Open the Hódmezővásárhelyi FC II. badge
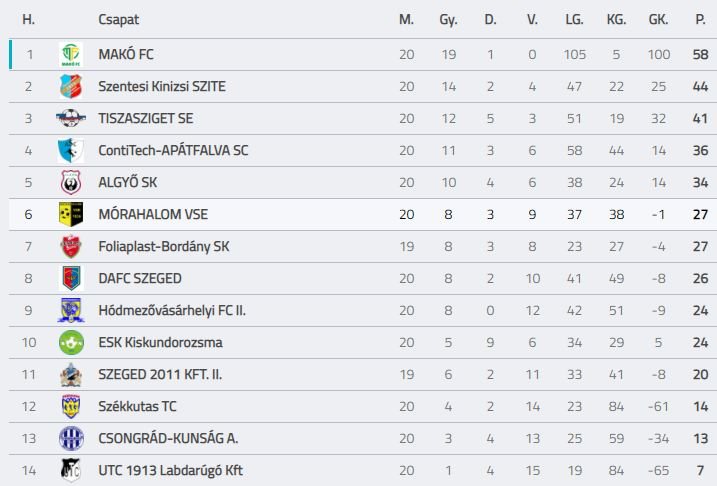Viewport: 717px width, 486px height. tap(70, 310)
